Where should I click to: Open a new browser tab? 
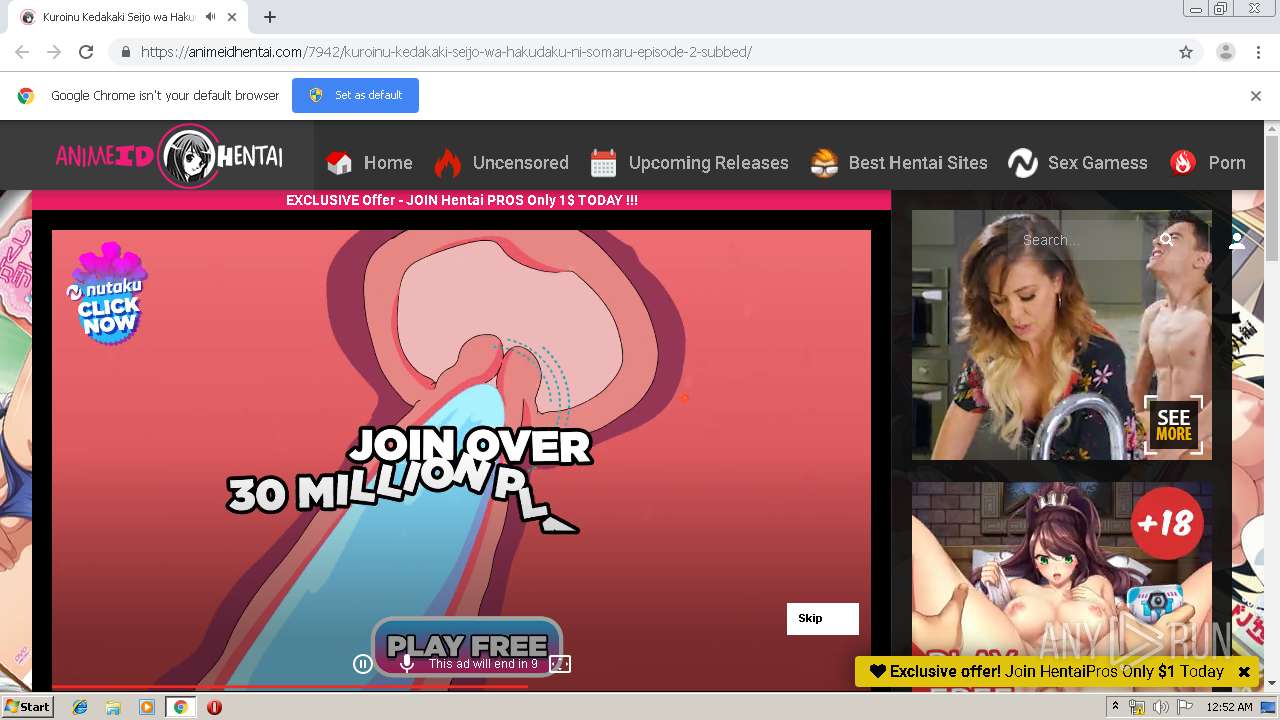270,17
